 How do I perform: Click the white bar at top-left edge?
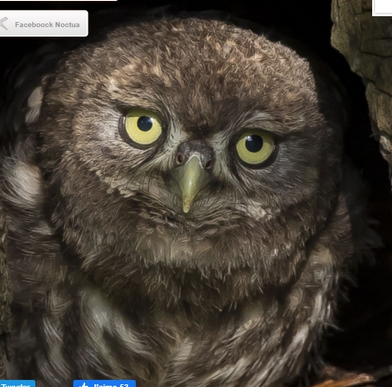pyautogui.click(x=58, y=0)
